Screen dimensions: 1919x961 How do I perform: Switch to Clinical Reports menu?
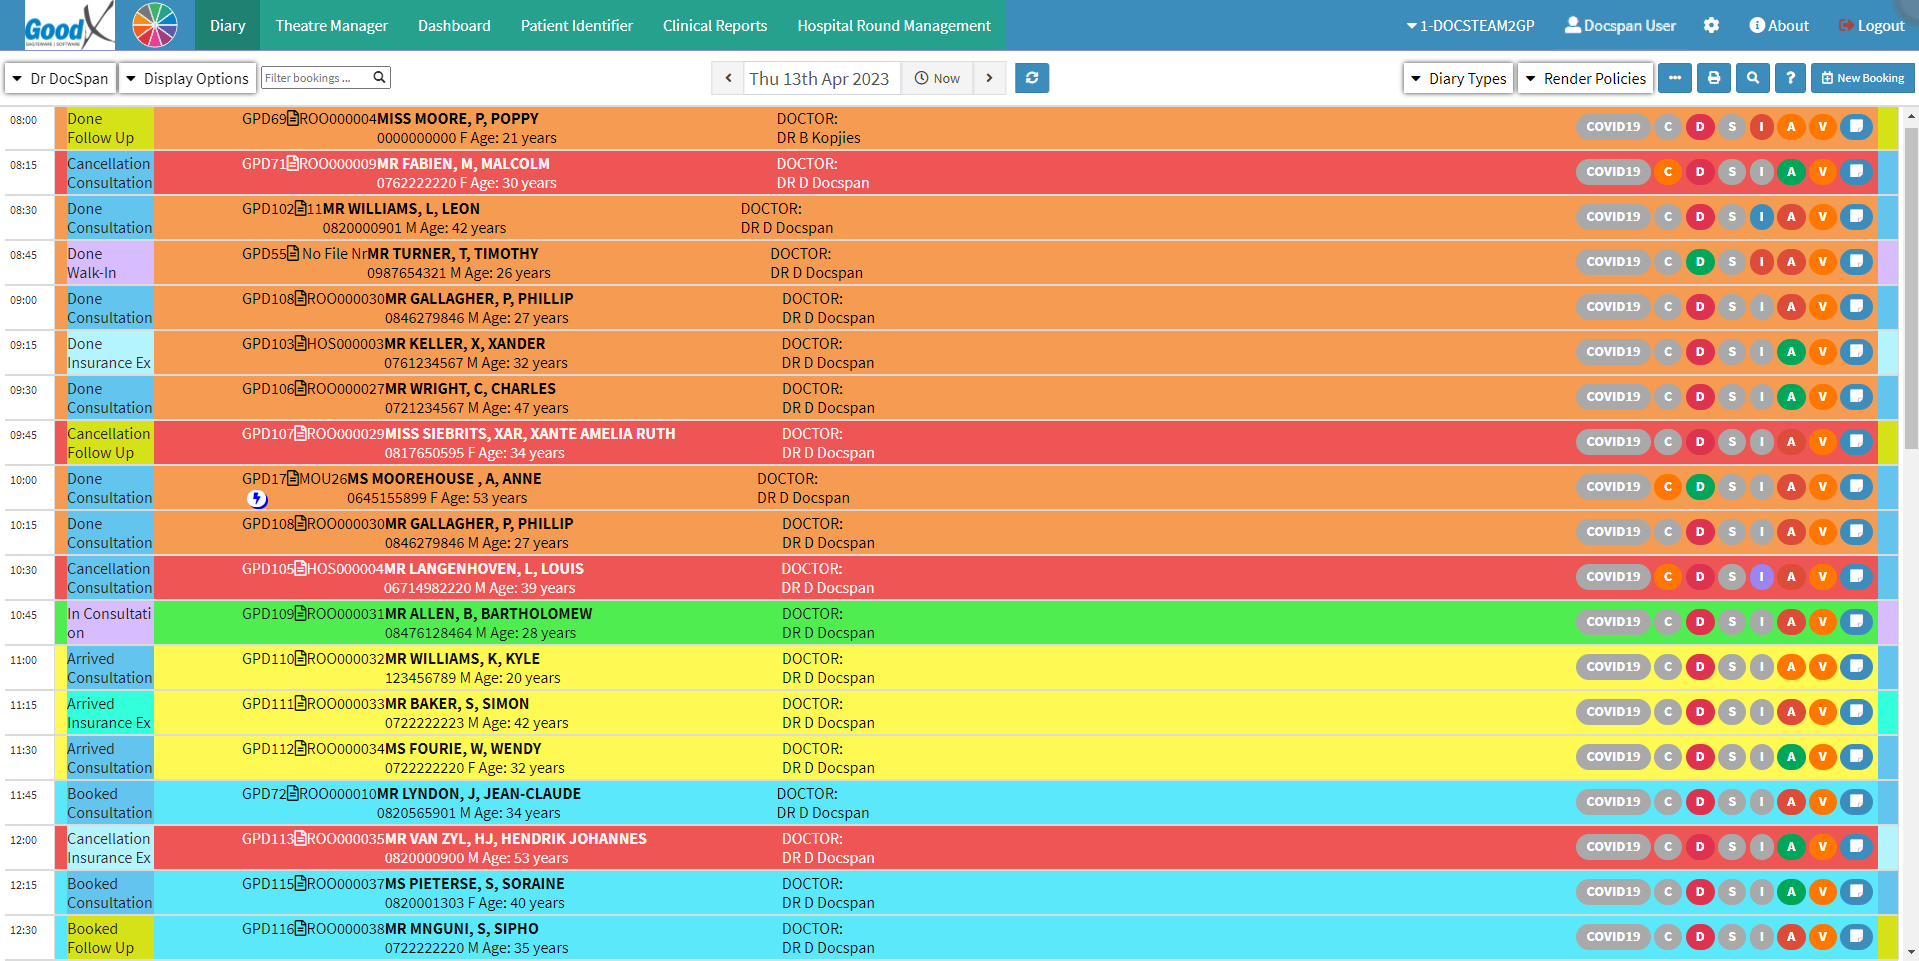coord(714,26)
